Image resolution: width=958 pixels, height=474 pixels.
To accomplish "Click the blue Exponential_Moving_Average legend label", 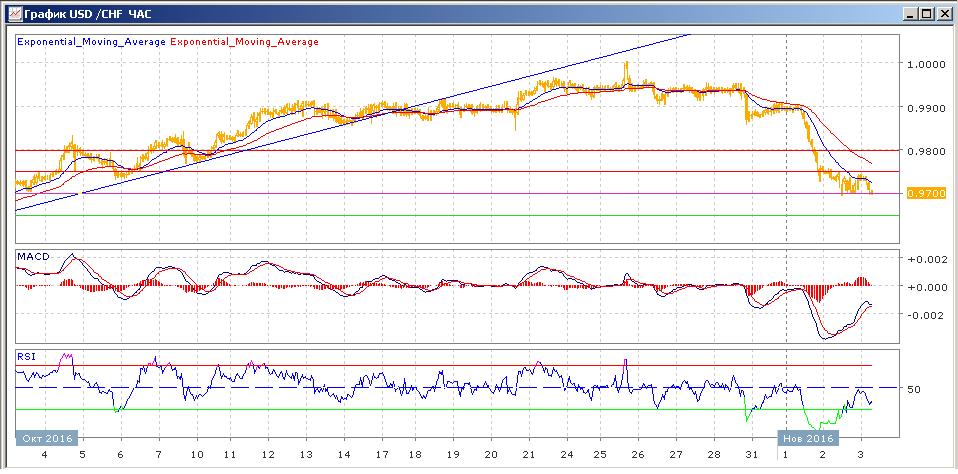I will [92, 42].
